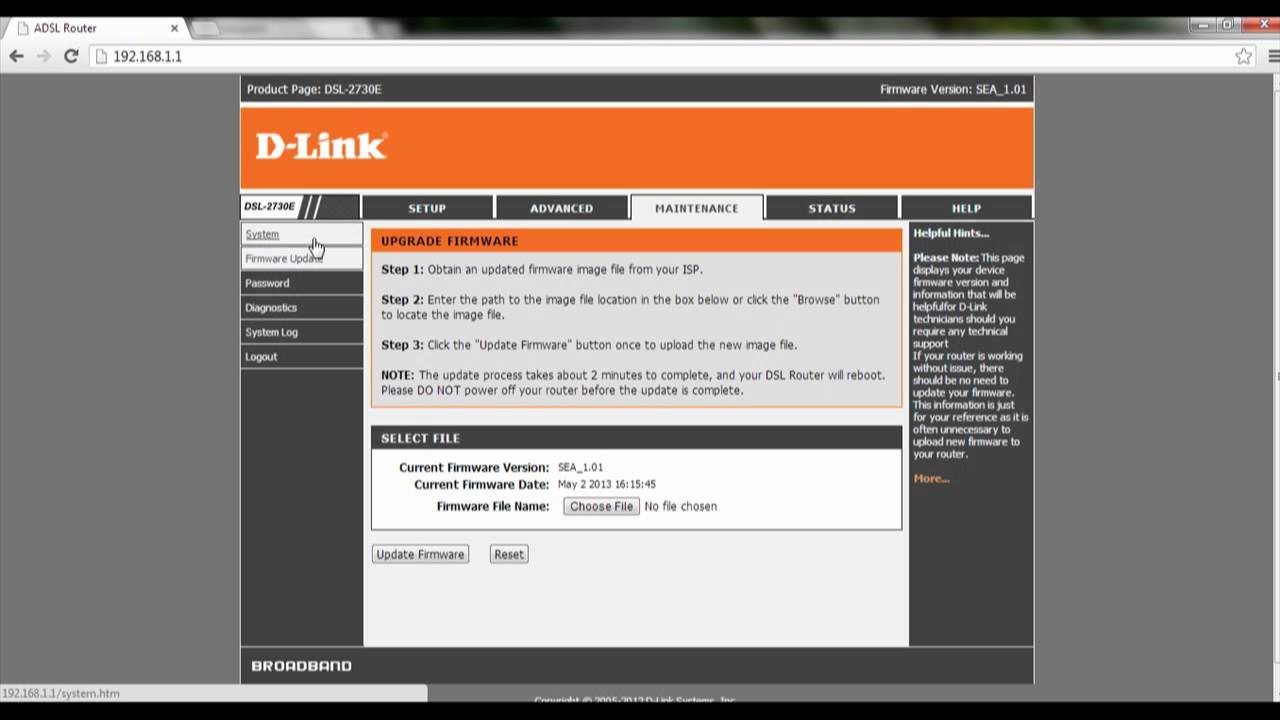Minimize the browser window
Viewport: 1280px width, 720px height.
click(1201, 25)
